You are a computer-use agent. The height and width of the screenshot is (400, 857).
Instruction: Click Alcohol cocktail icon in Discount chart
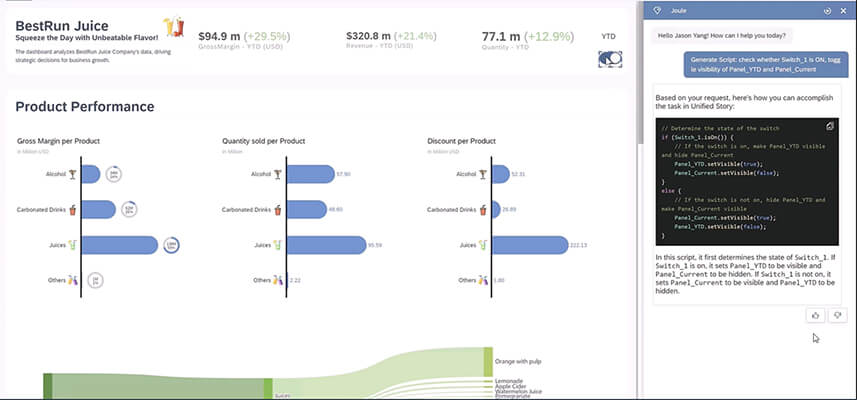pos(483,174)
